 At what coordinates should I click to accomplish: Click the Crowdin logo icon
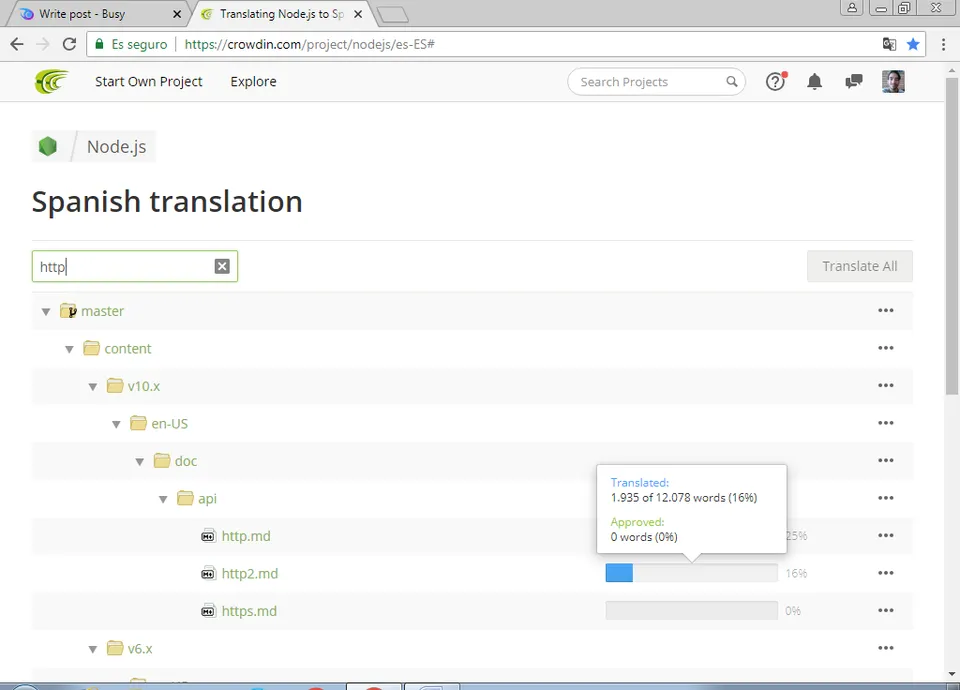tap(51, 81)
